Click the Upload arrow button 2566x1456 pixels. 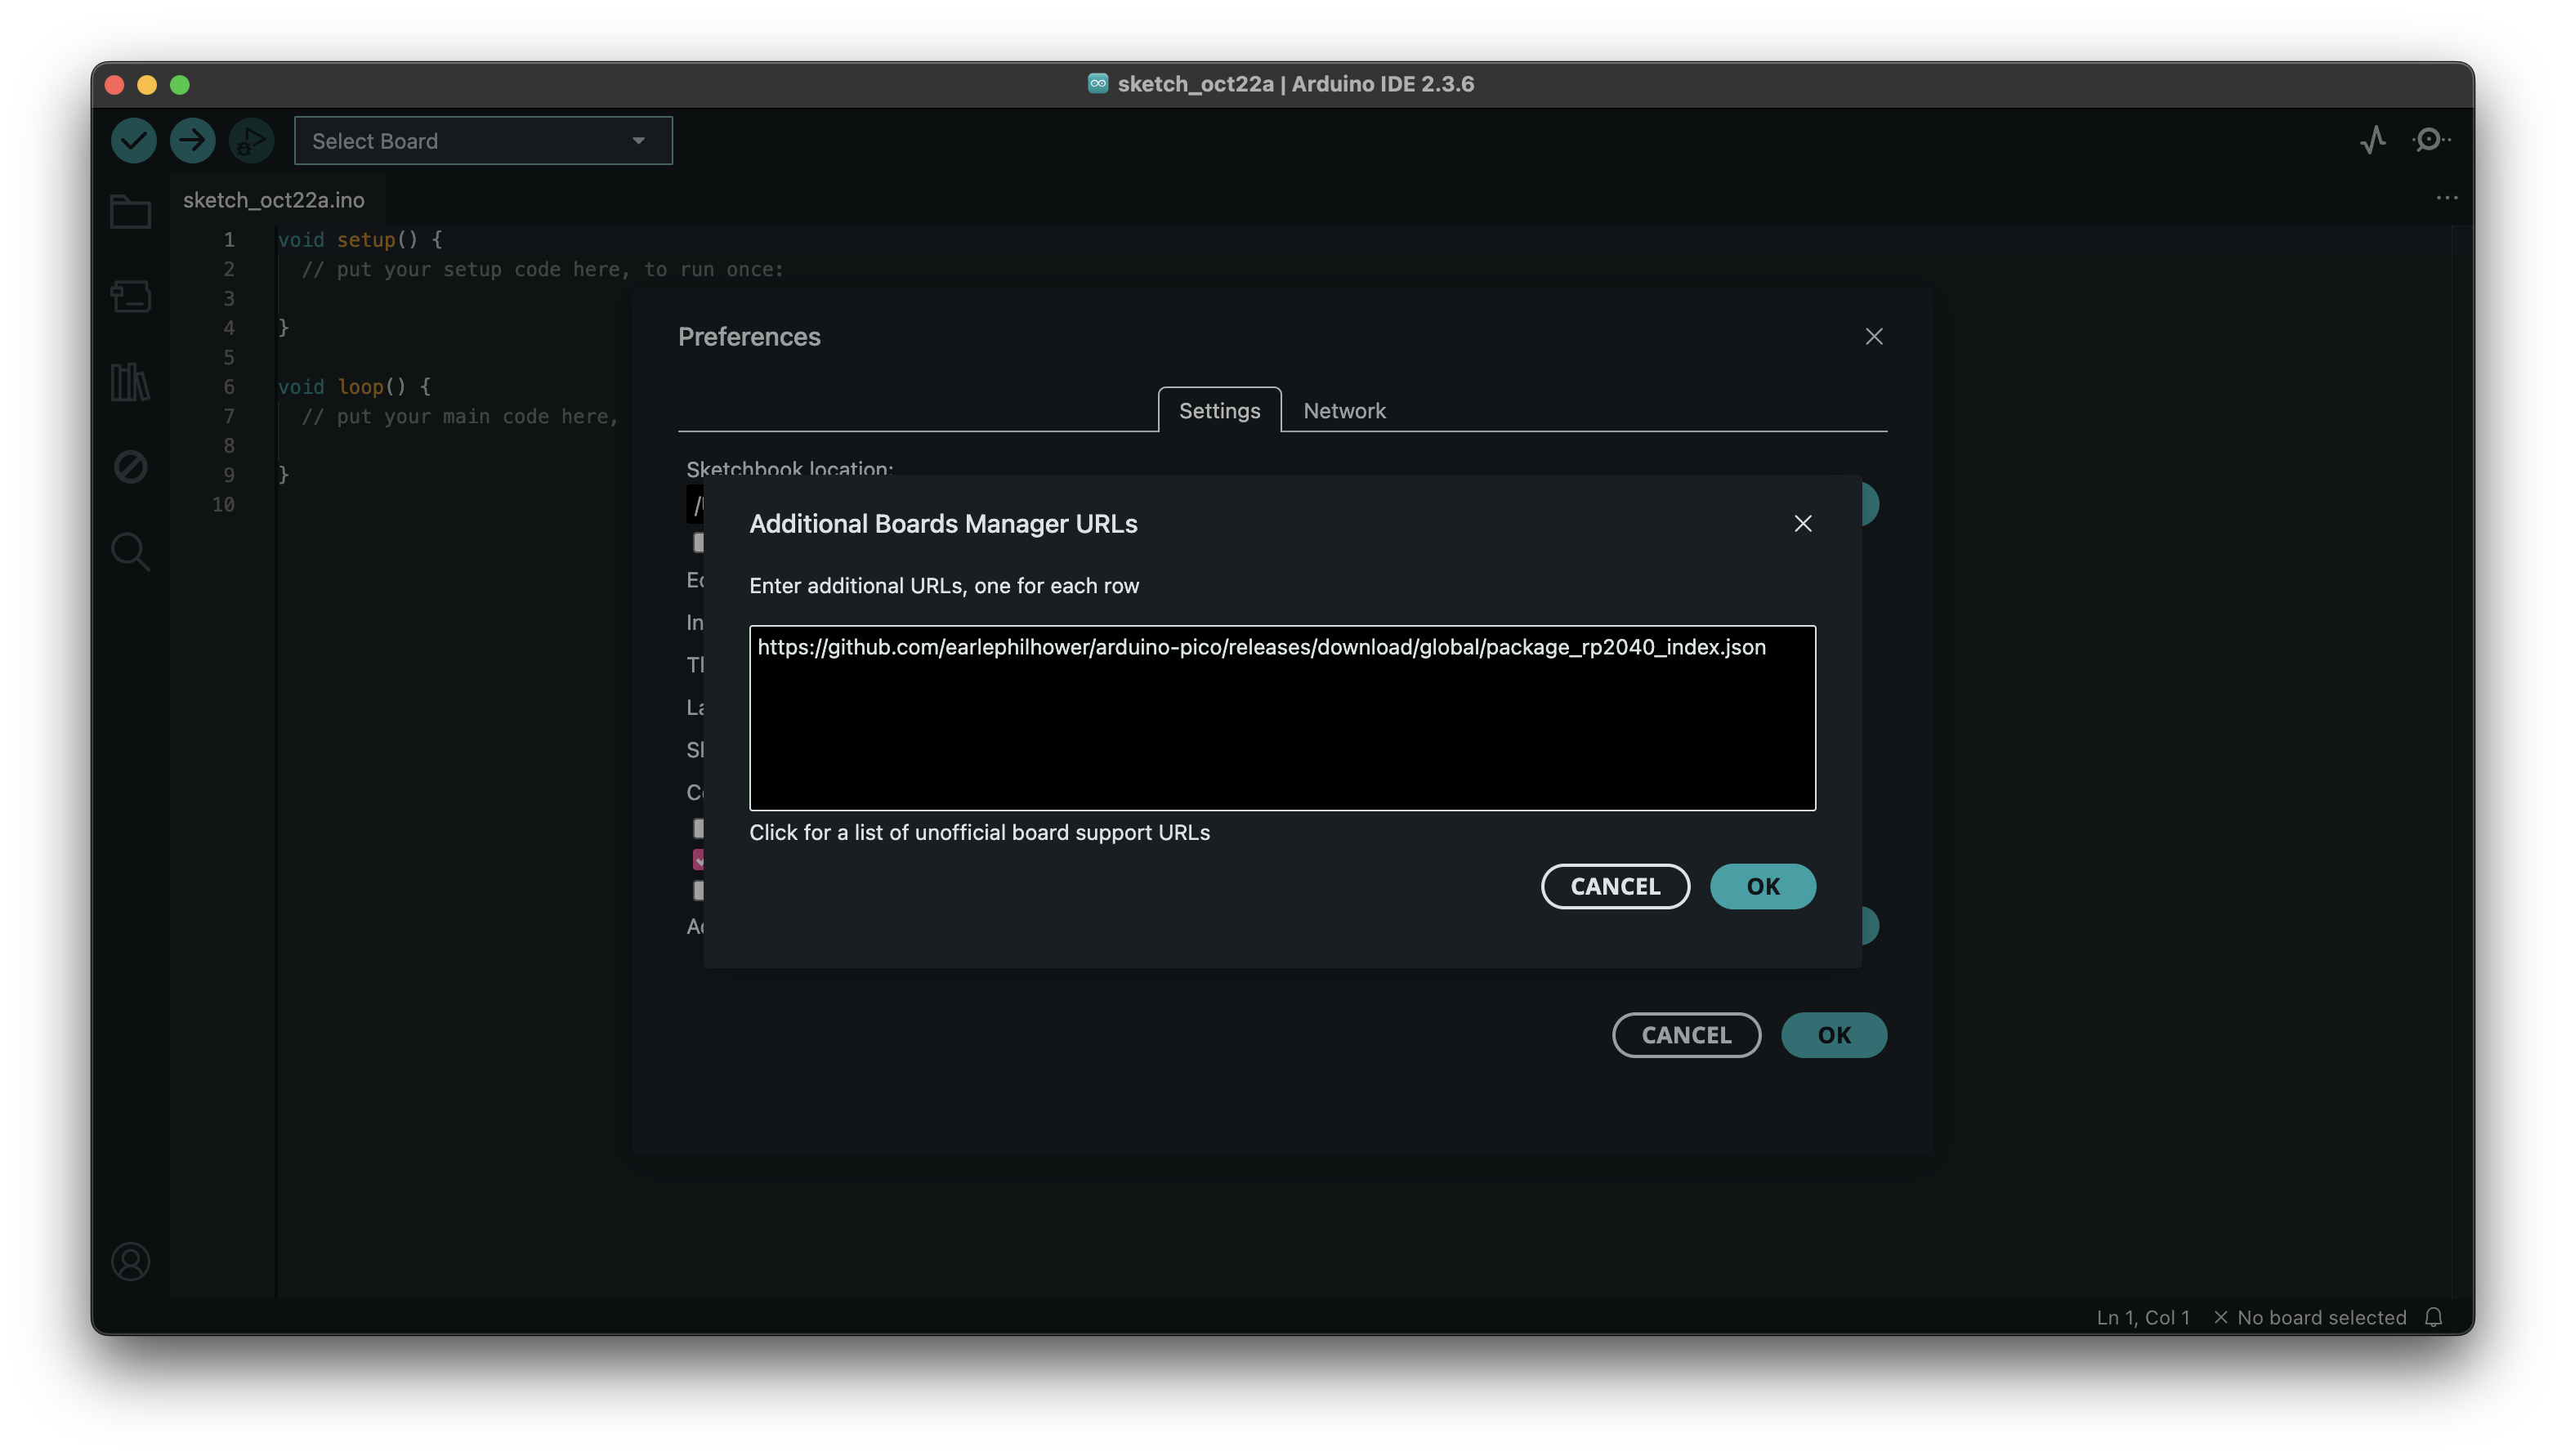click(x=192, y=141)
